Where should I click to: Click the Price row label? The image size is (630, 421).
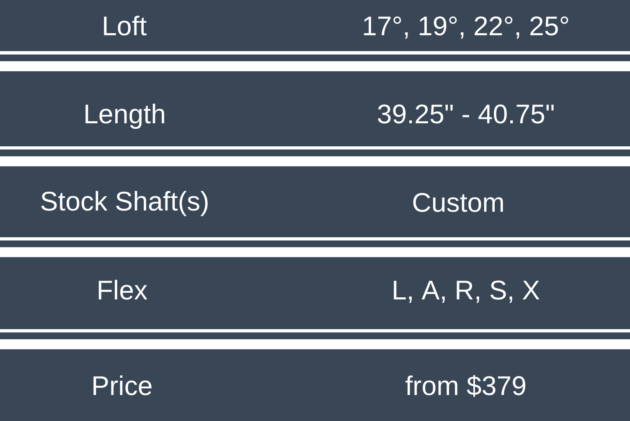tap(122, 386)
